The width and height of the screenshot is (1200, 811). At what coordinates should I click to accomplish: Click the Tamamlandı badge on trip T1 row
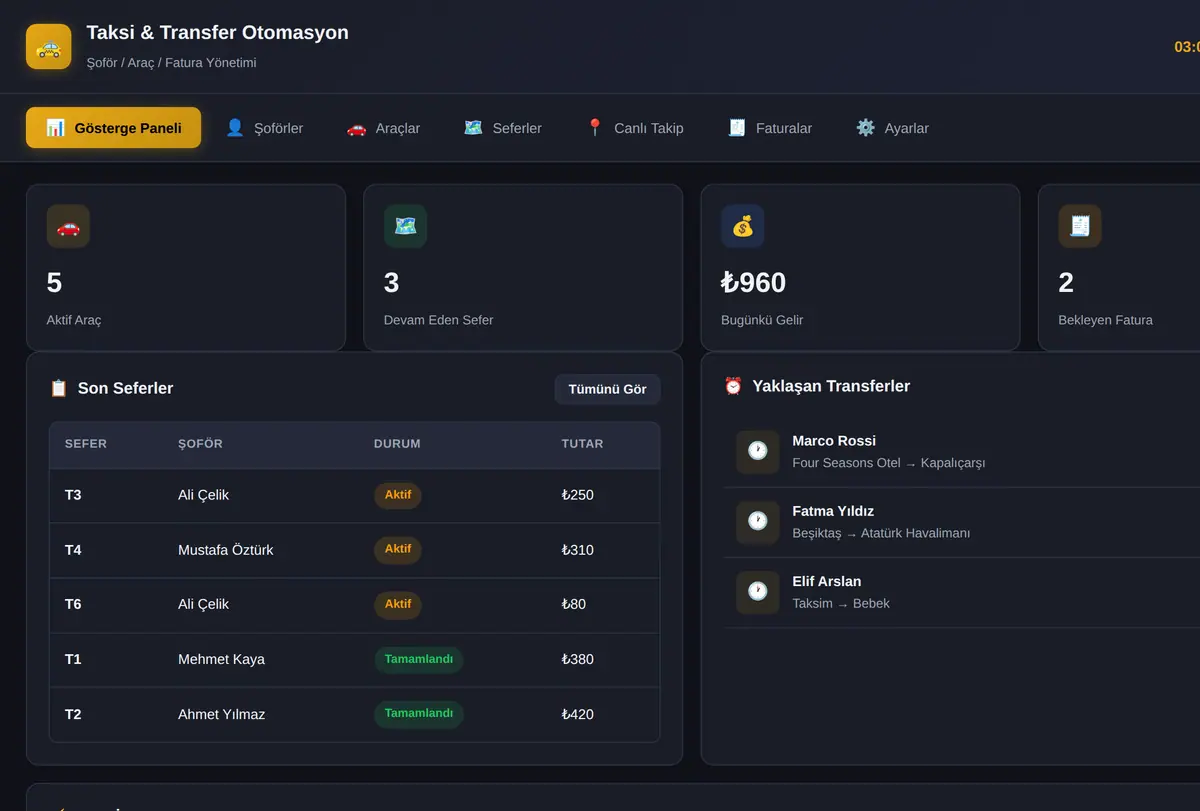[x=419, y=659]
